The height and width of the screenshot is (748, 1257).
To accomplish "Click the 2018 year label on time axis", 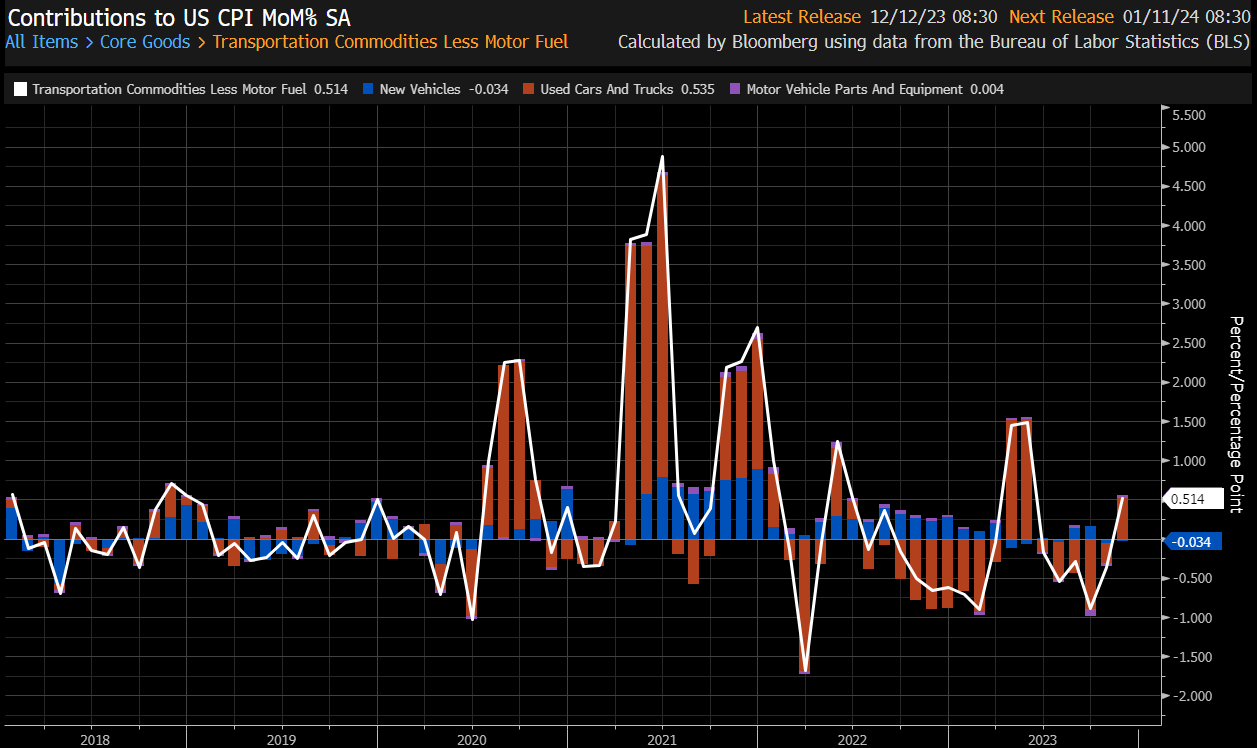I will tap(93, 739).
